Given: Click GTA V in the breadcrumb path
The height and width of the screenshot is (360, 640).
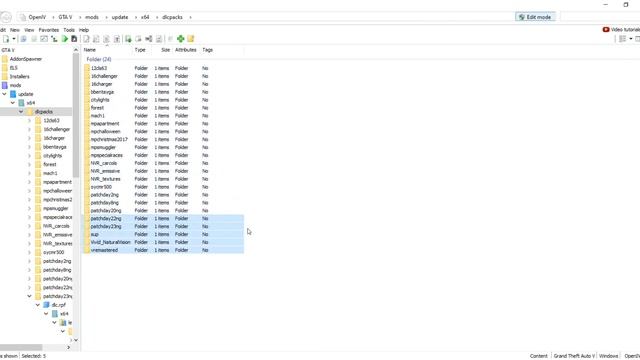Looking at the screenshot, I should click(65, 17).
